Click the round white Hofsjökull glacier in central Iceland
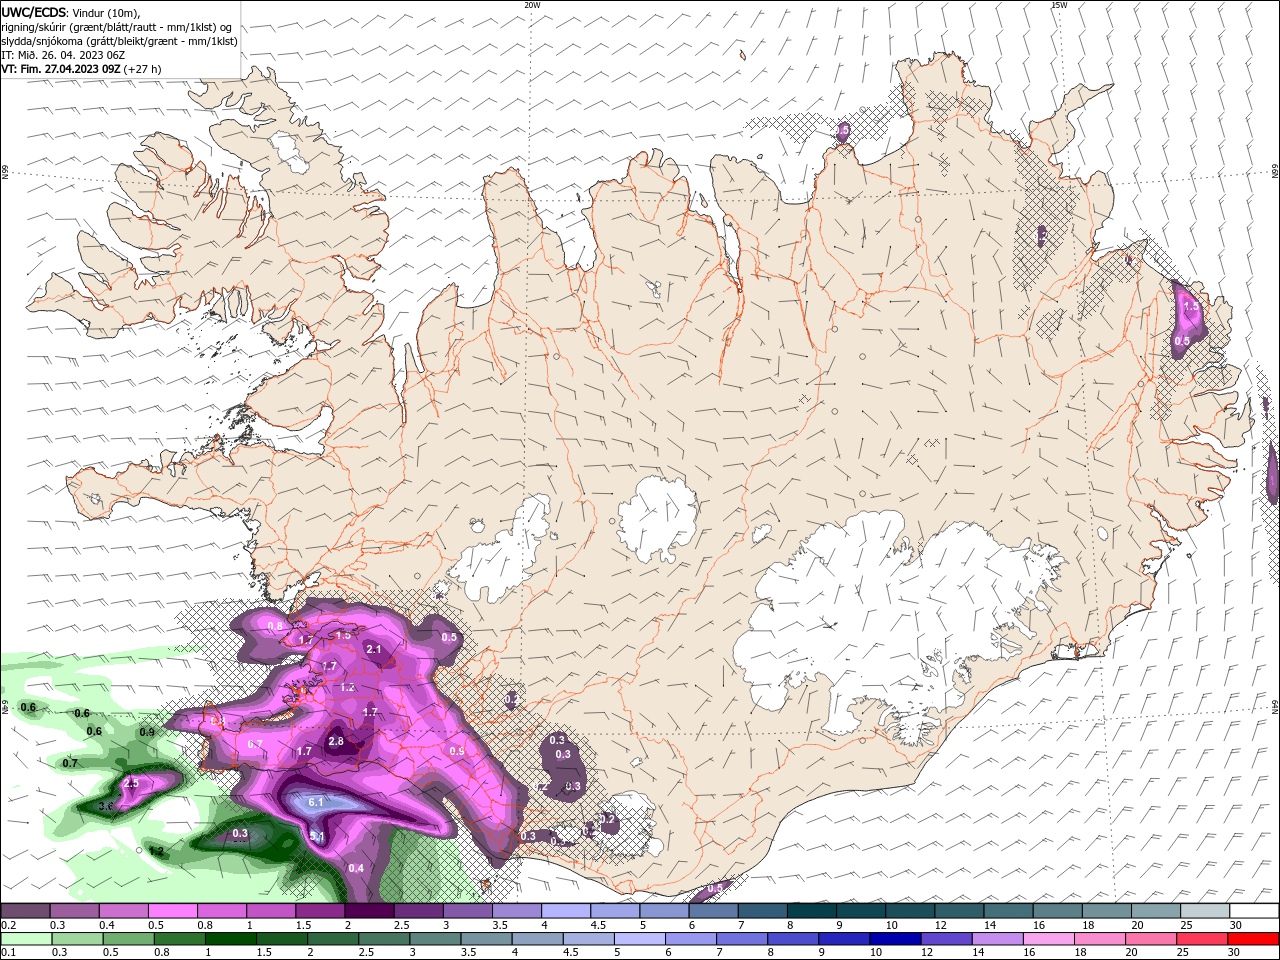 click(657, 519)
